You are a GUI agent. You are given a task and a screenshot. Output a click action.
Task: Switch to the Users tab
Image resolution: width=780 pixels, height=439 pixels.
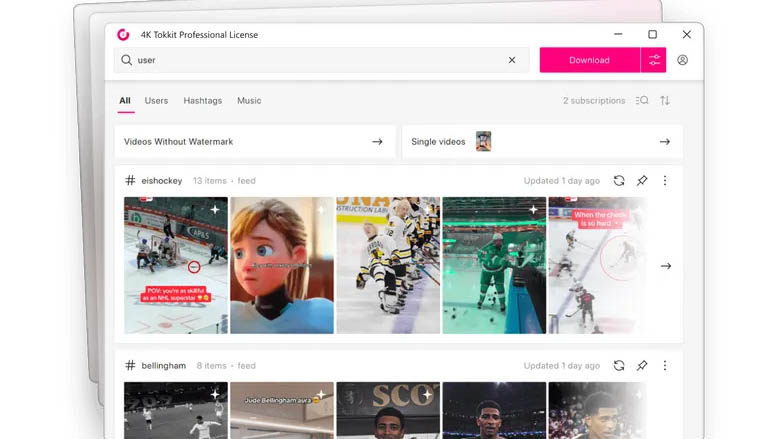[x=156, y=101]
